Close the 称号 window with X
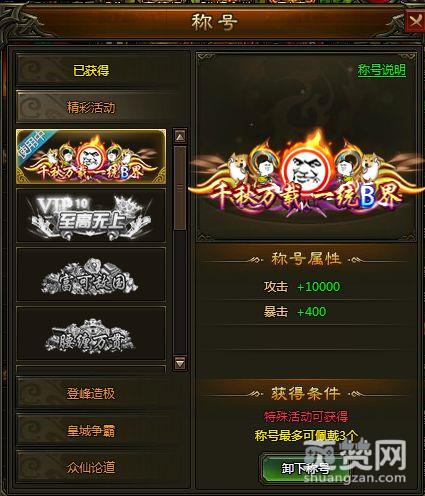 (x=415, y=21)
